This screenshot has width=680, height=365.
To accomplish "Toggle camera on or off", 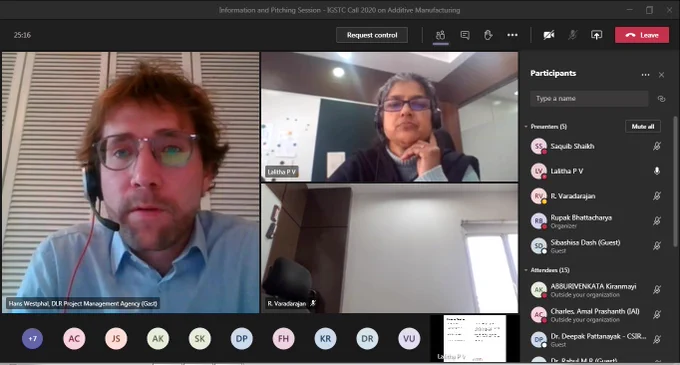I will 549,35.
